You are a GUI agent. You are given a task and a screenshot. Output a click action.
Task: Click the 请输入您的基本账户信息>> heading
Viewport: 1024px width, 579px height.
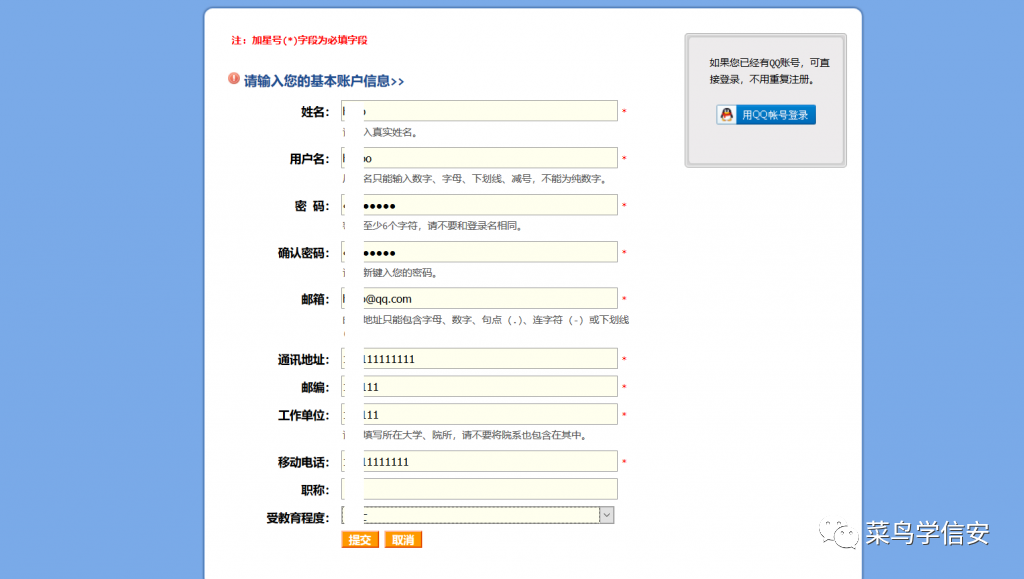324,81
